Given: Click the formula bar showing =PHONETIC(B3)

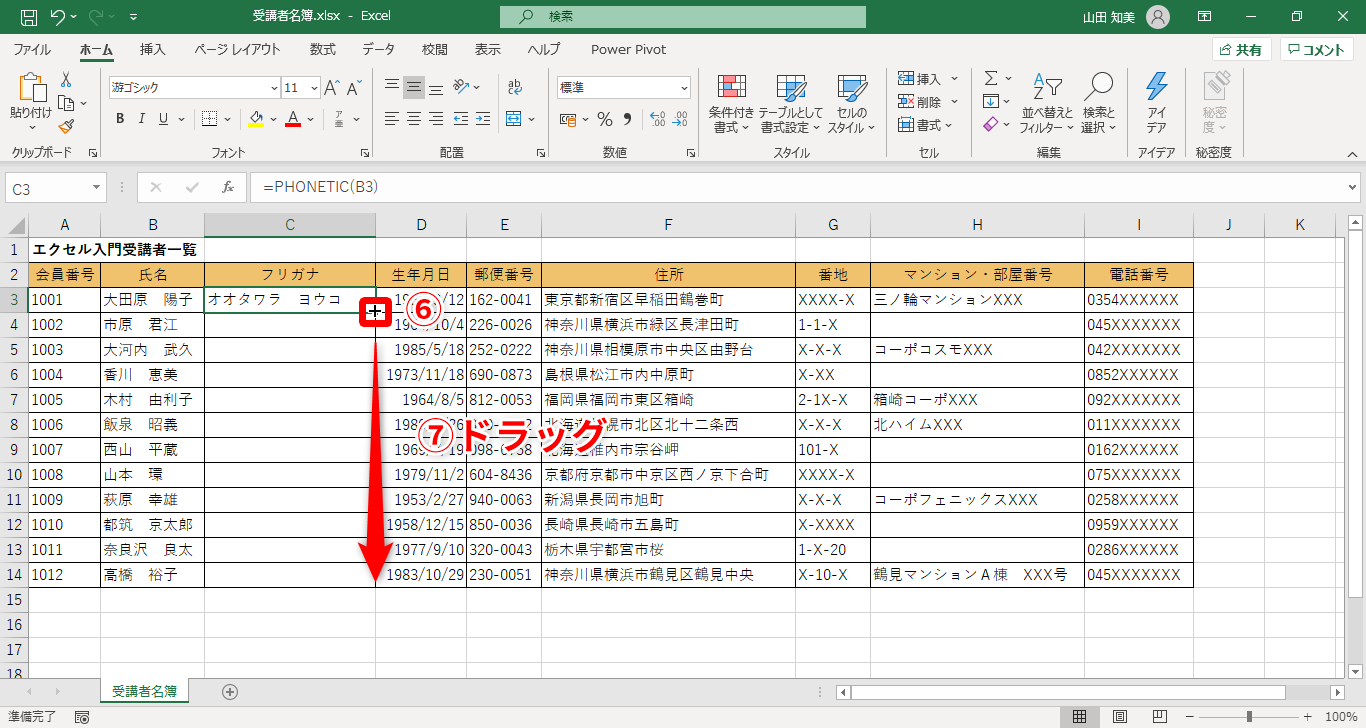Looking at the screenshot, I should click(x=805, y=187).
